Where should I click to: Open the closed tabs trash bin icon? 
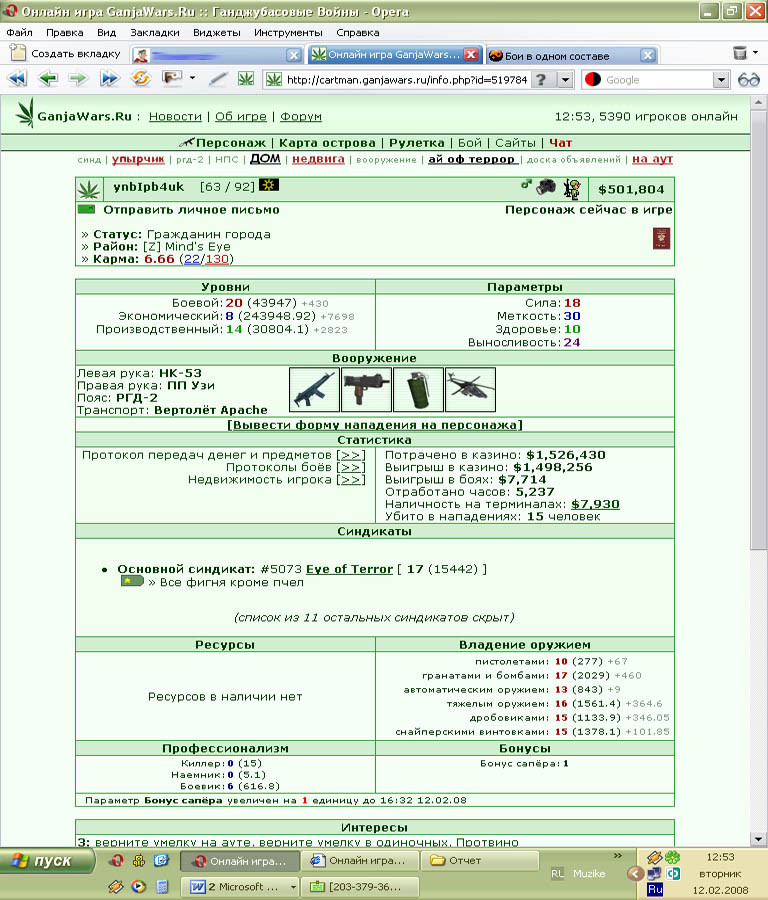coord(740,53)
